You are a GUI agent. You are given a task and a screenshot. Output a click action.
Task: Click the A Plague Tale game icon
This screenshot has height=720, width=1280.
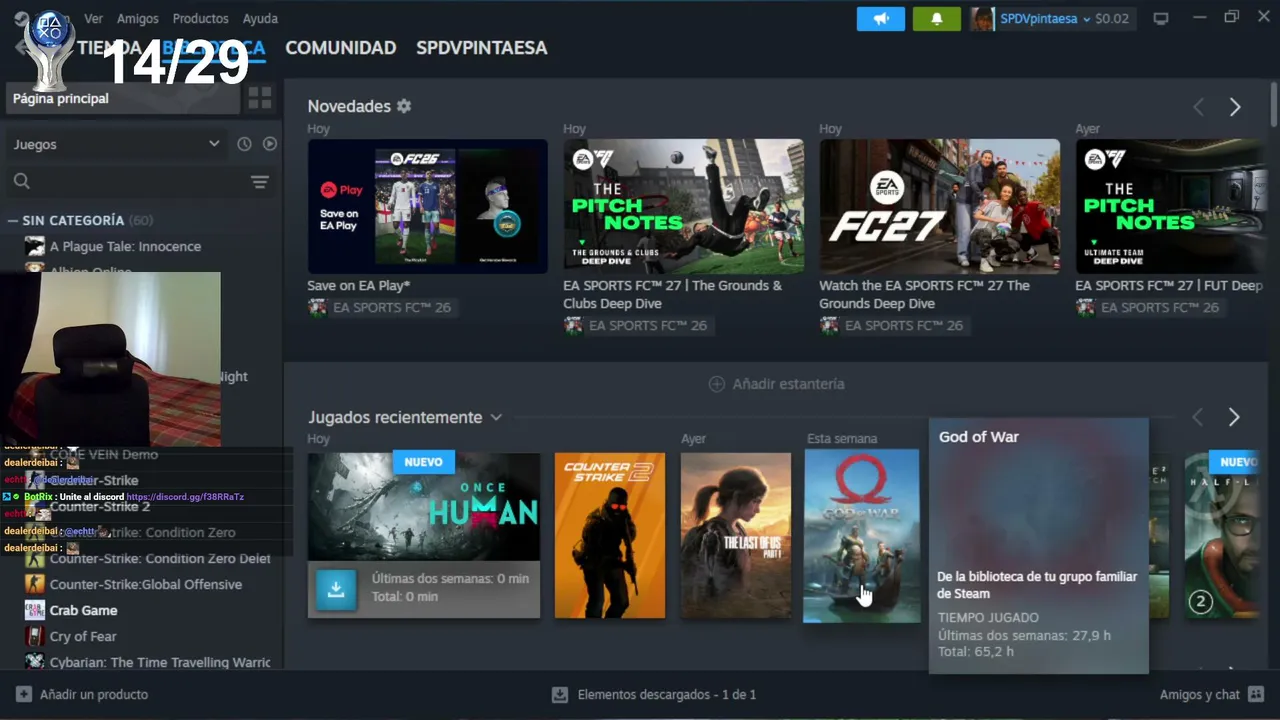[35, 246]
